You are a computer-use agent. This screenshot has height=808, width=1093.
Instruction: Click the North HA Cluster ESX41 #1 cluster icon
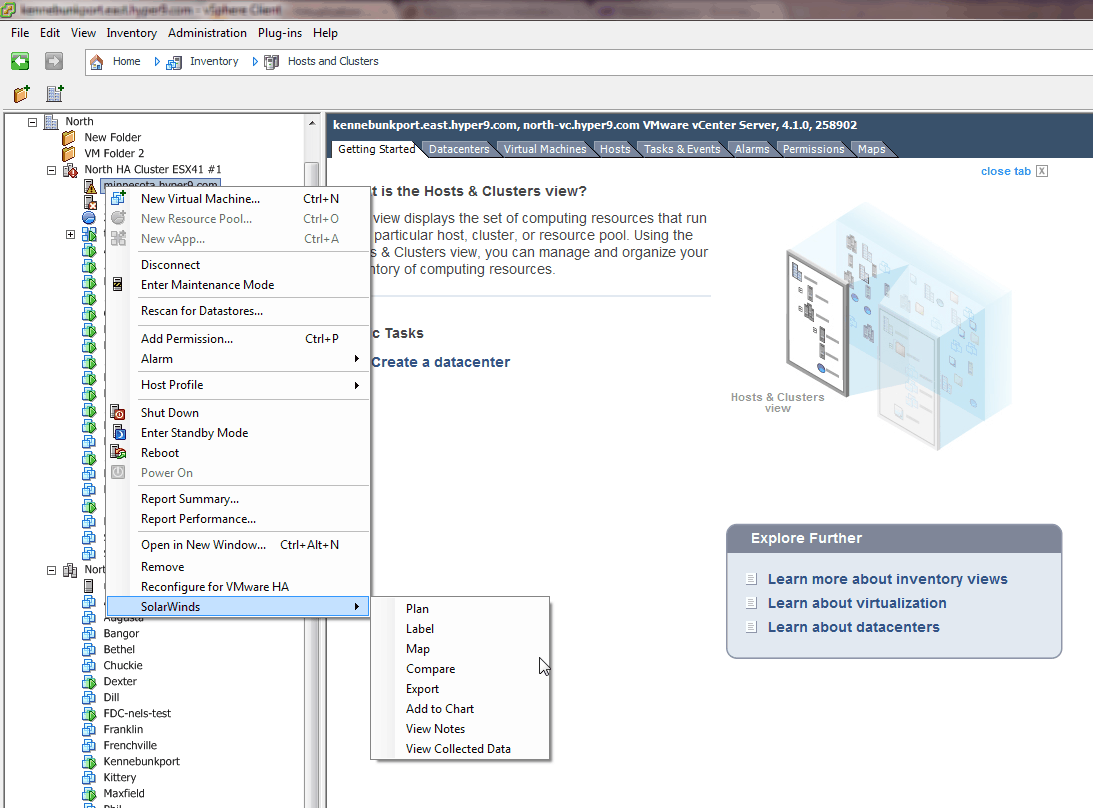coord(70,169)
